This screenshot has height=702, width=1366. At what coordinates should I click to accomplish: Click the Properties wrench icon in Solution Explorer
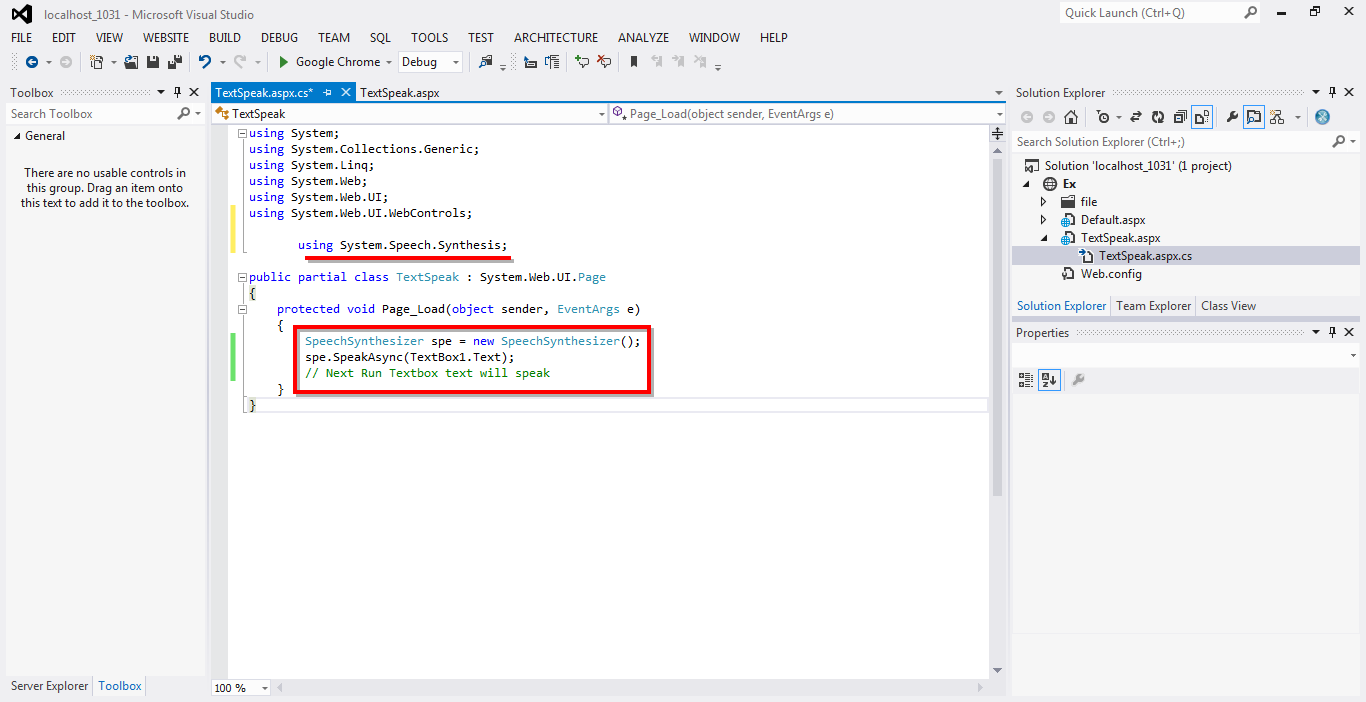tap(1232, 116)
